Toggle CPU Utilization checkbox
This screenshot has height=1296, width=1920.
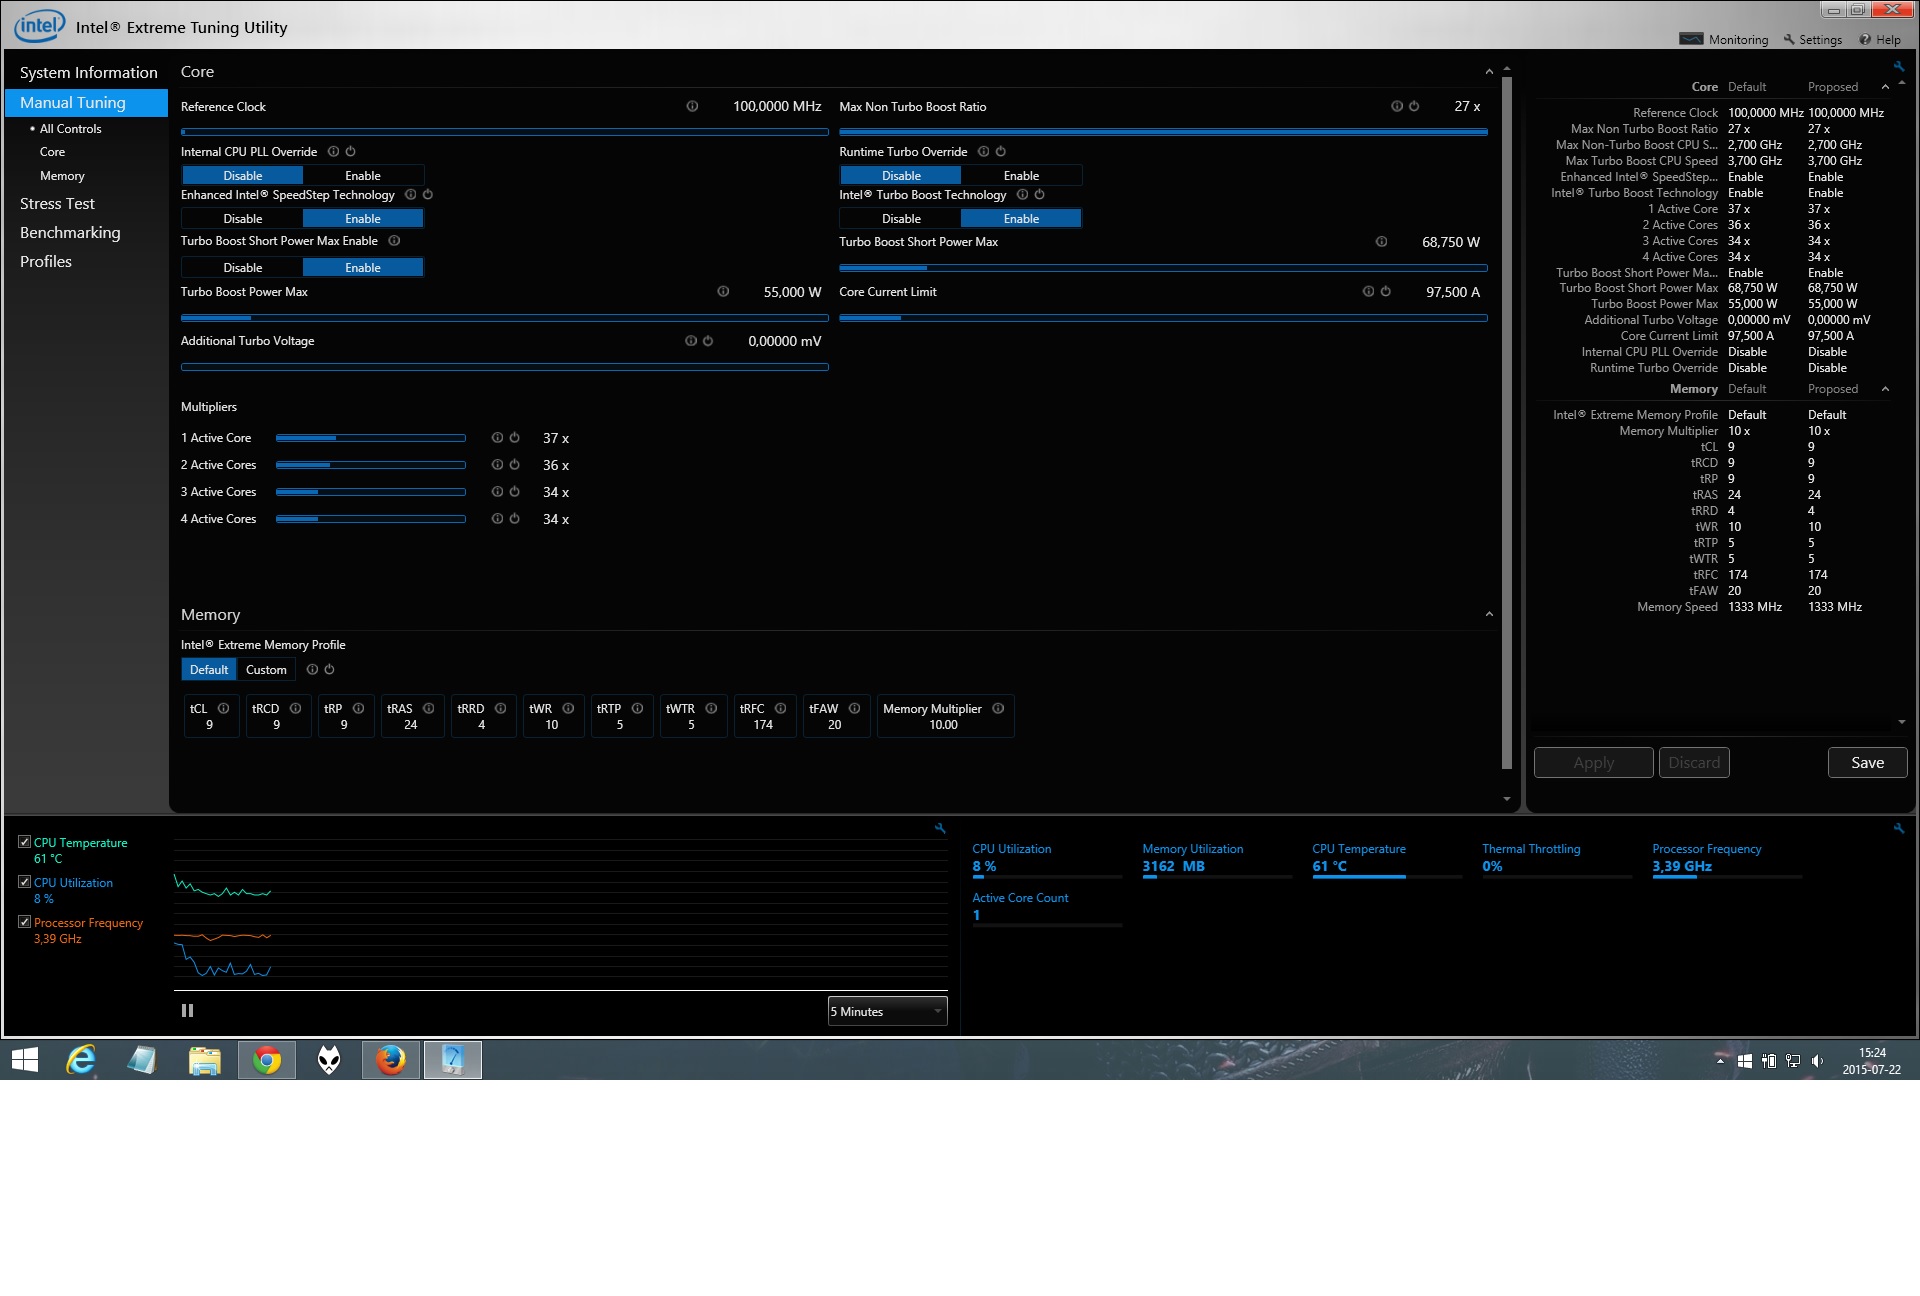(25, 882)
